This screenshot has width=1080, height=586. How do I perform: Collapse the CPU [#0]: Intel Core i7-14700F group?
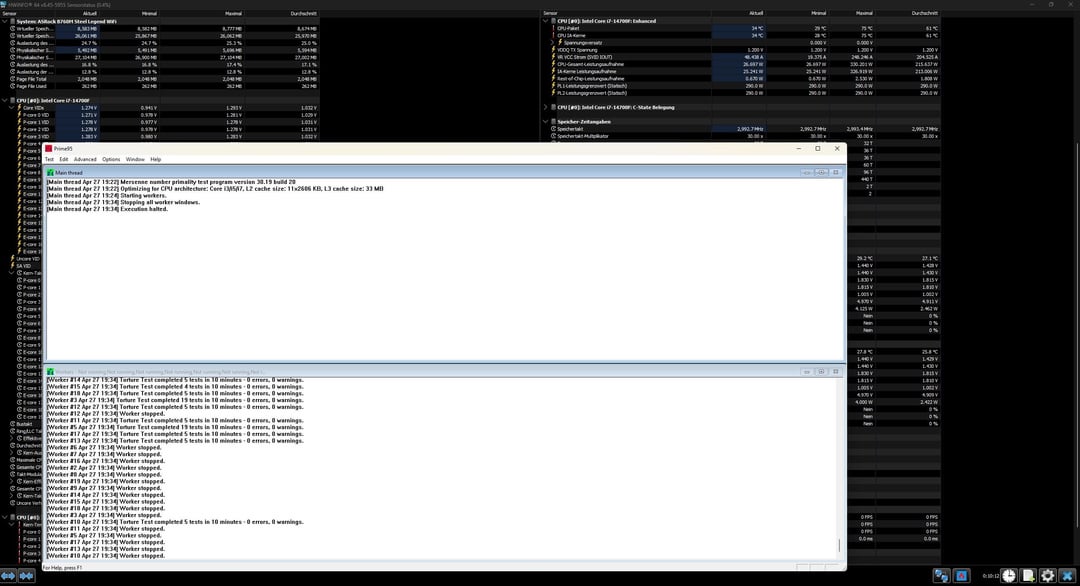point(5,100)
